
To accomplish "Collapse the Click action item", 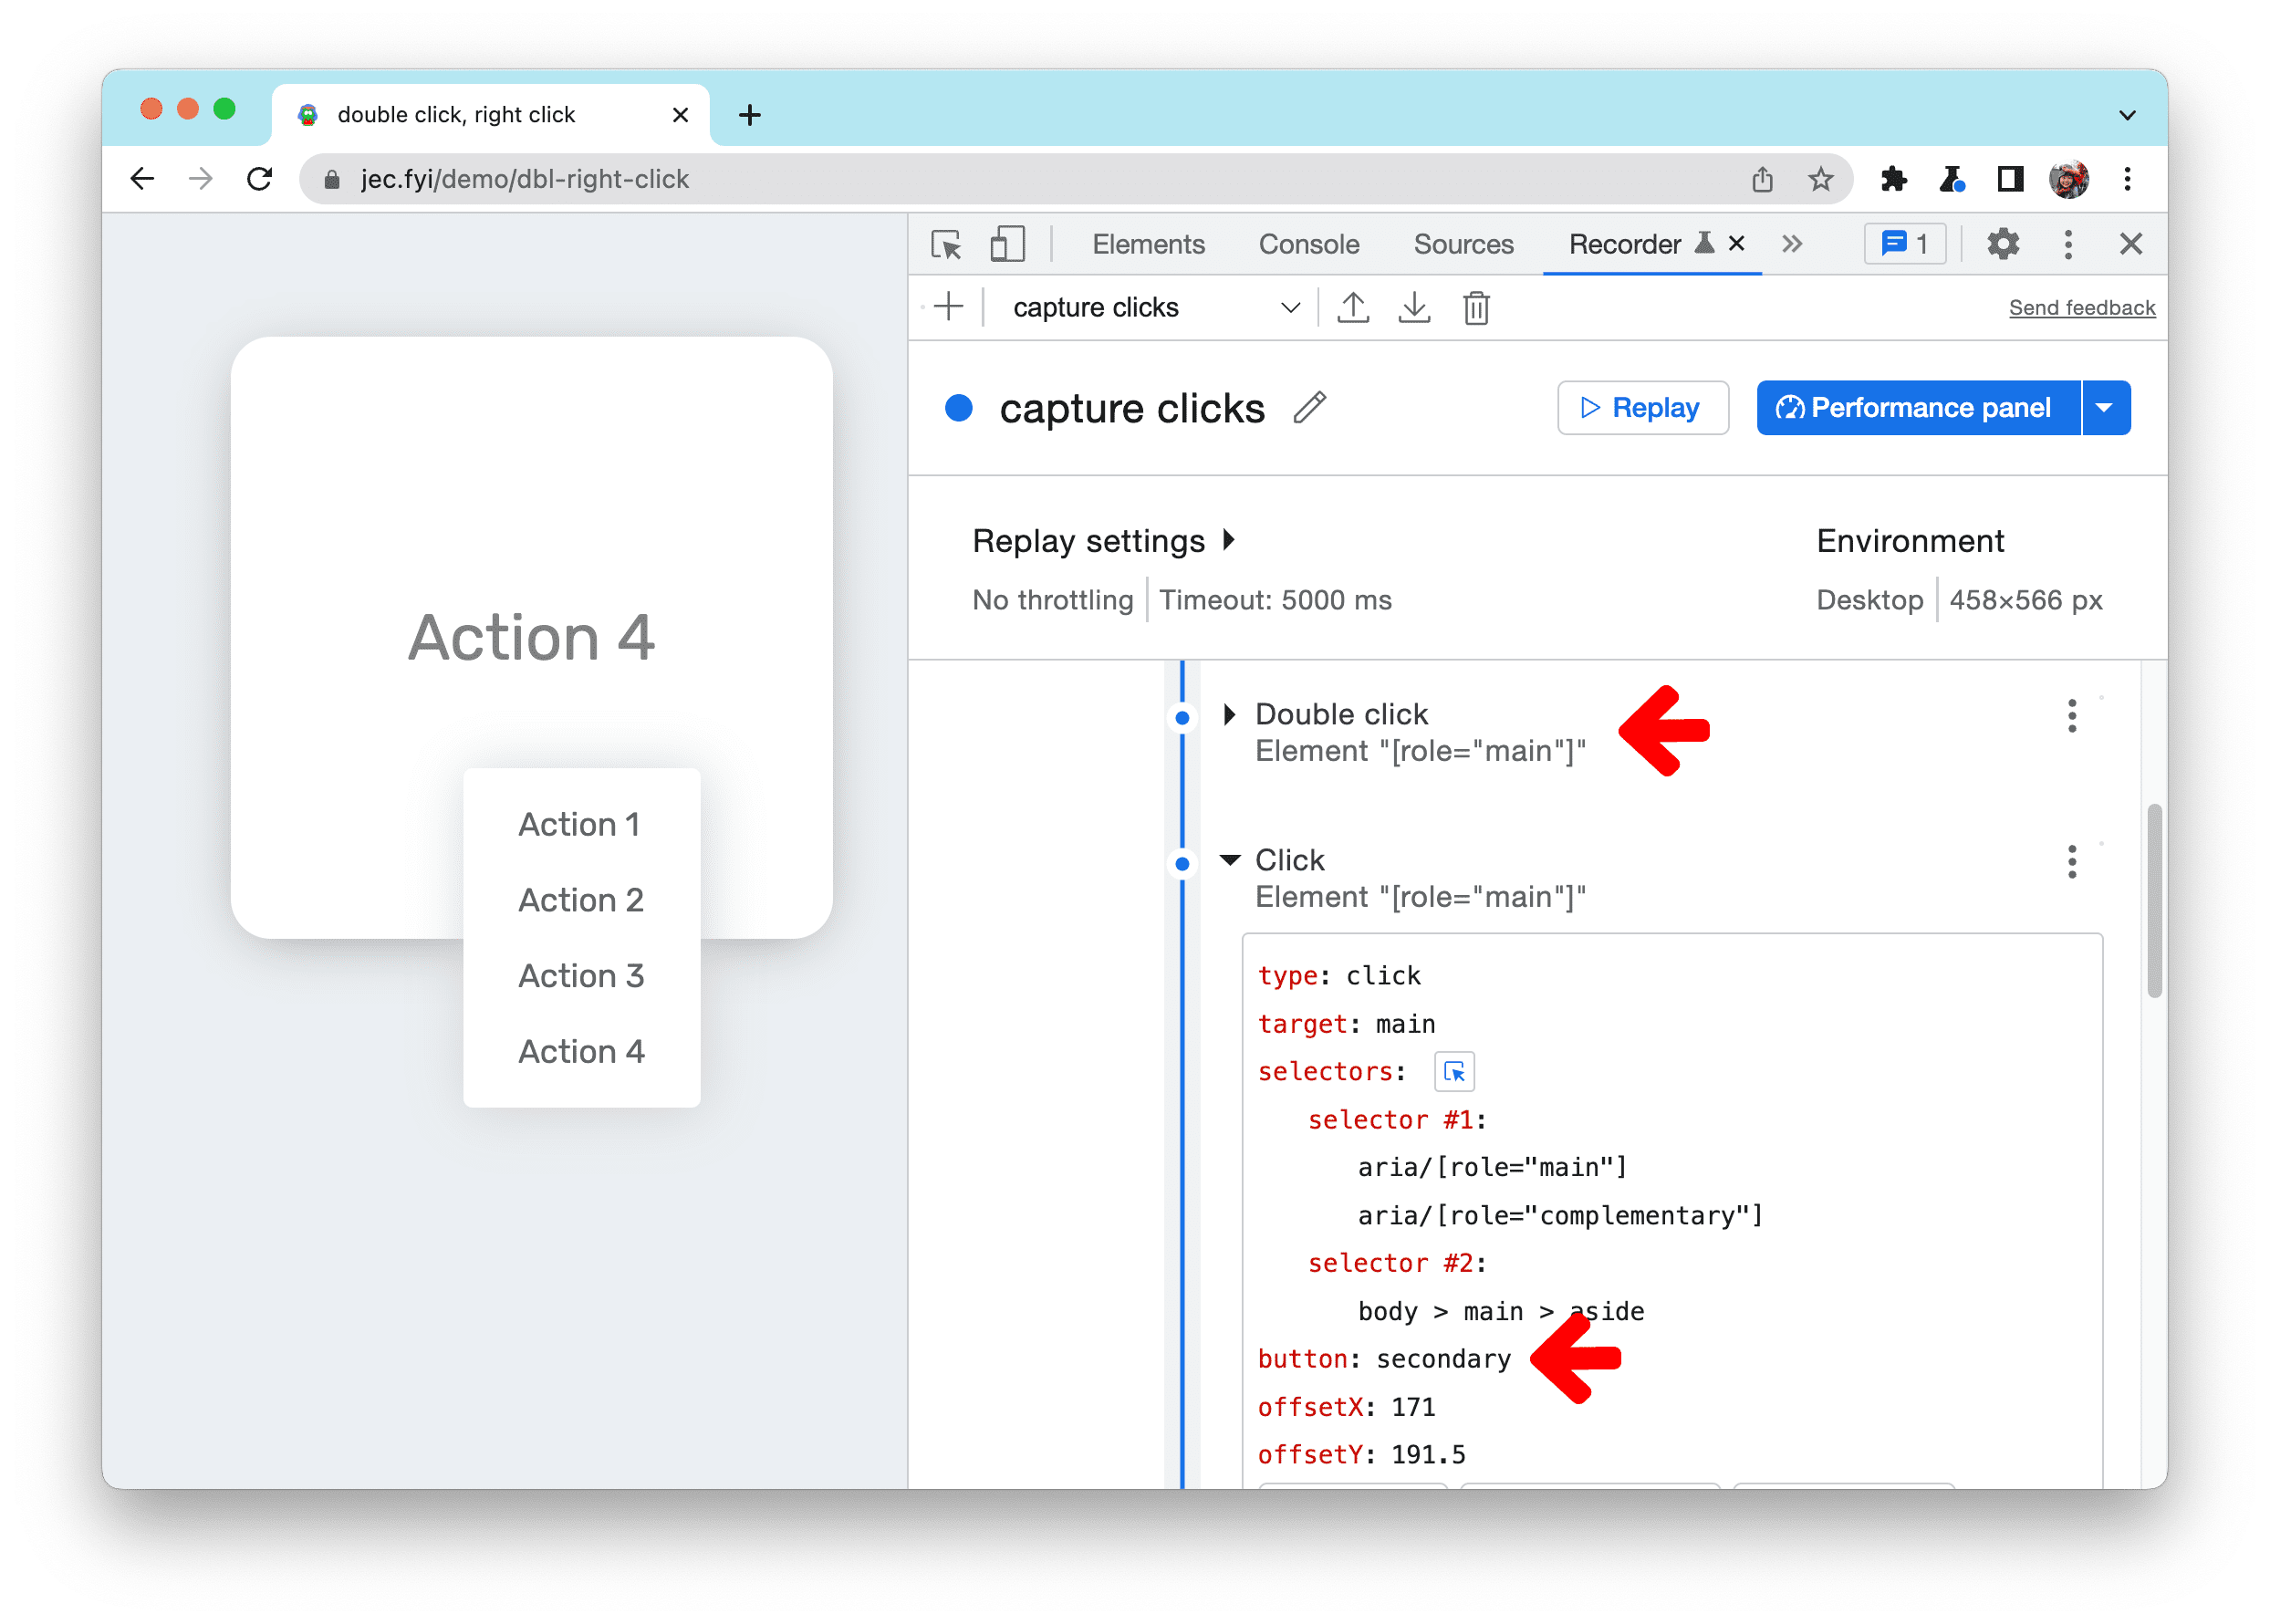I will pos(1230,861).
